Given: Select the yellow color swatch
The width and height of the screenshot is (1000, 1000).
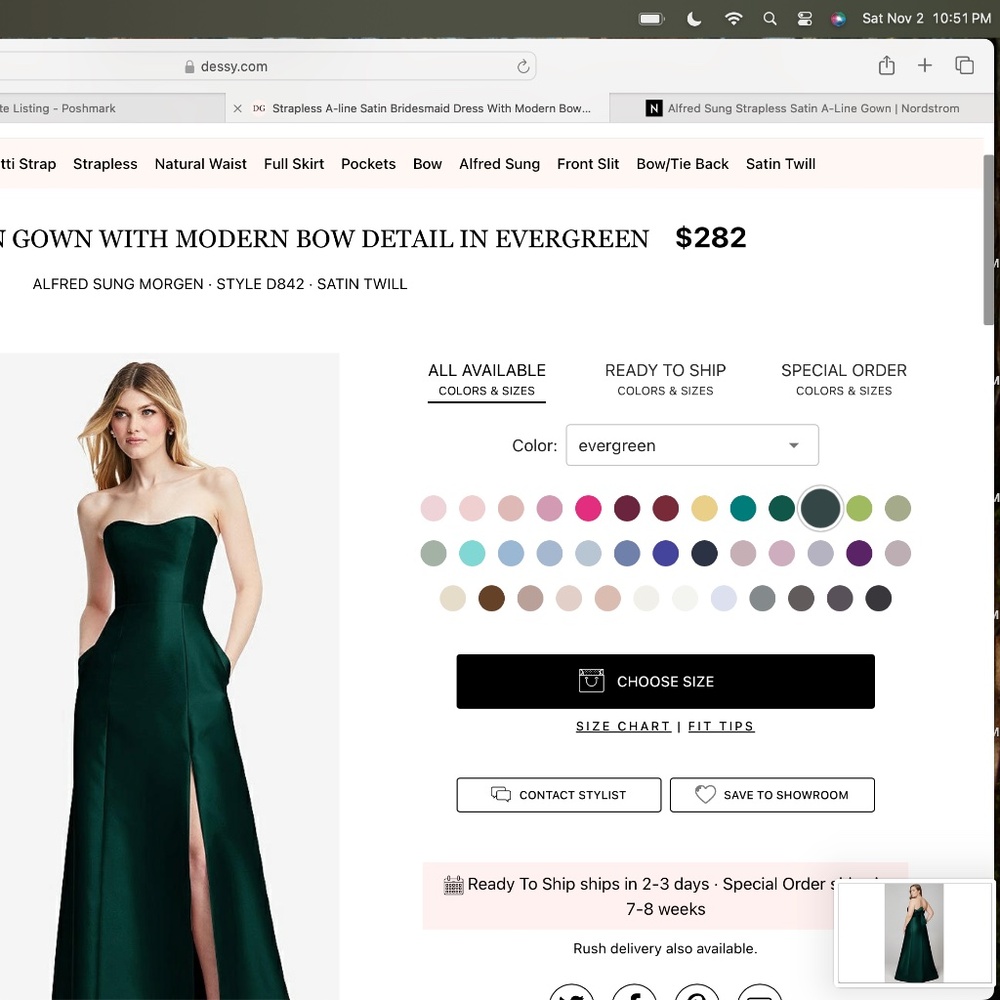Looking at the screenshot, I should 704,508.
